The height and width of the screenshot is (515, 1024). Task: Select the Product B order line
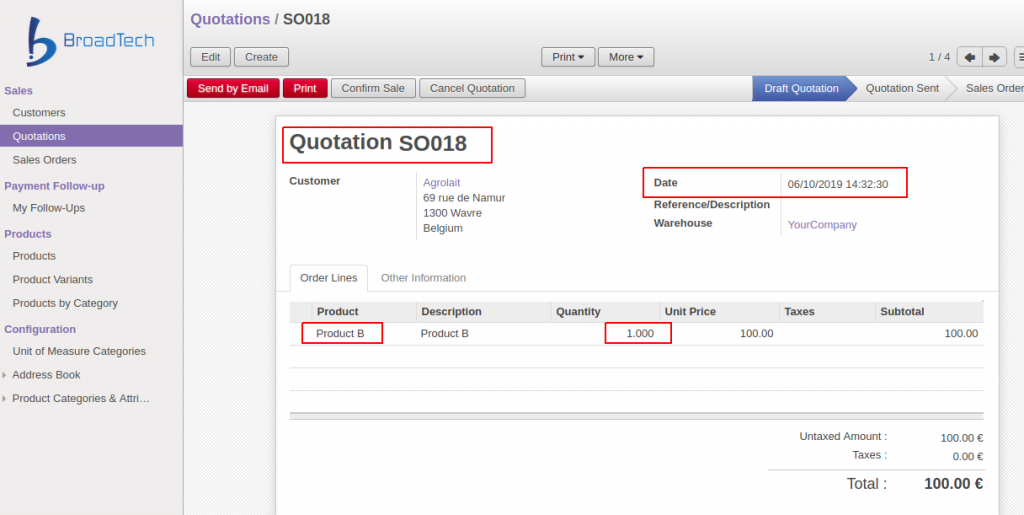pos(341,333)
